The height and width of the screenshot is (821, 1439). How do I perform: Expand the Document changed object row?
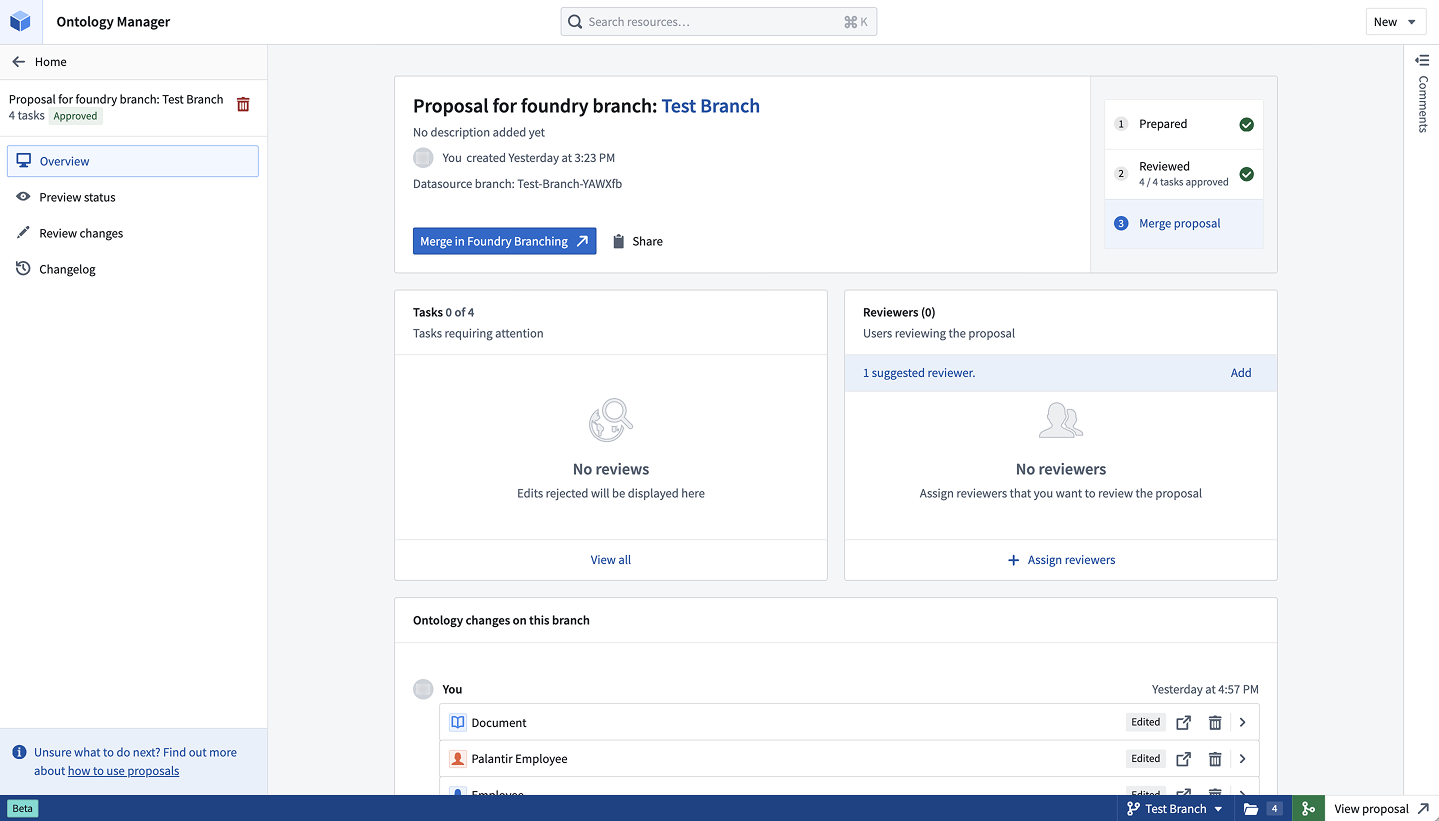point(1242,722)
